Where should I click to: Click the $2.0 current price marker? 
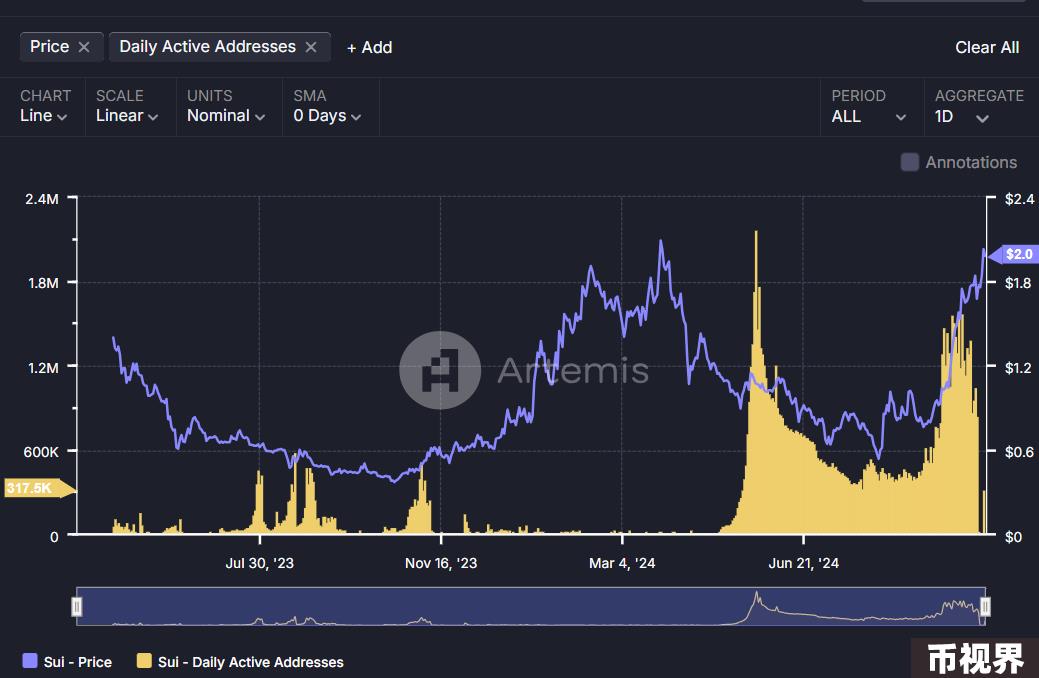tap(1014, 254)
